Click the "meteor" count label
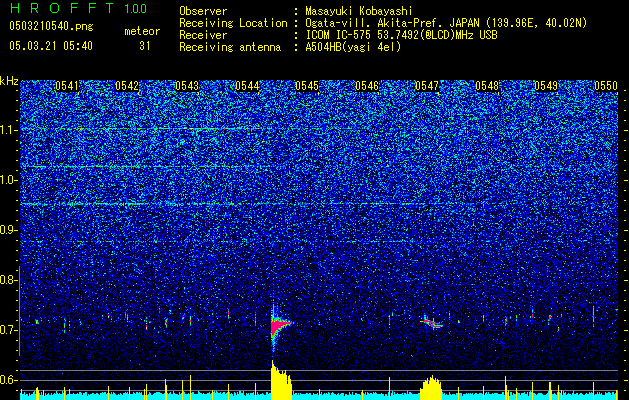 (x=142, y=31)
